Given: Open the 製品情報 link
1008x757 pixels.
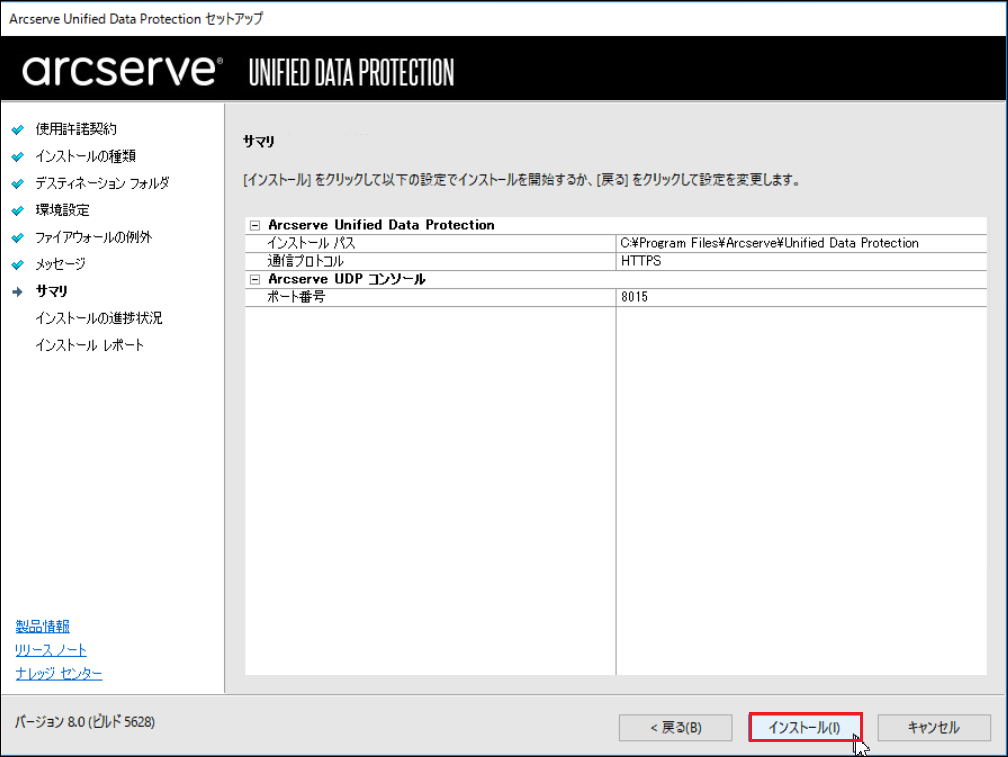Looking at the screenshot, I should 42,626.
